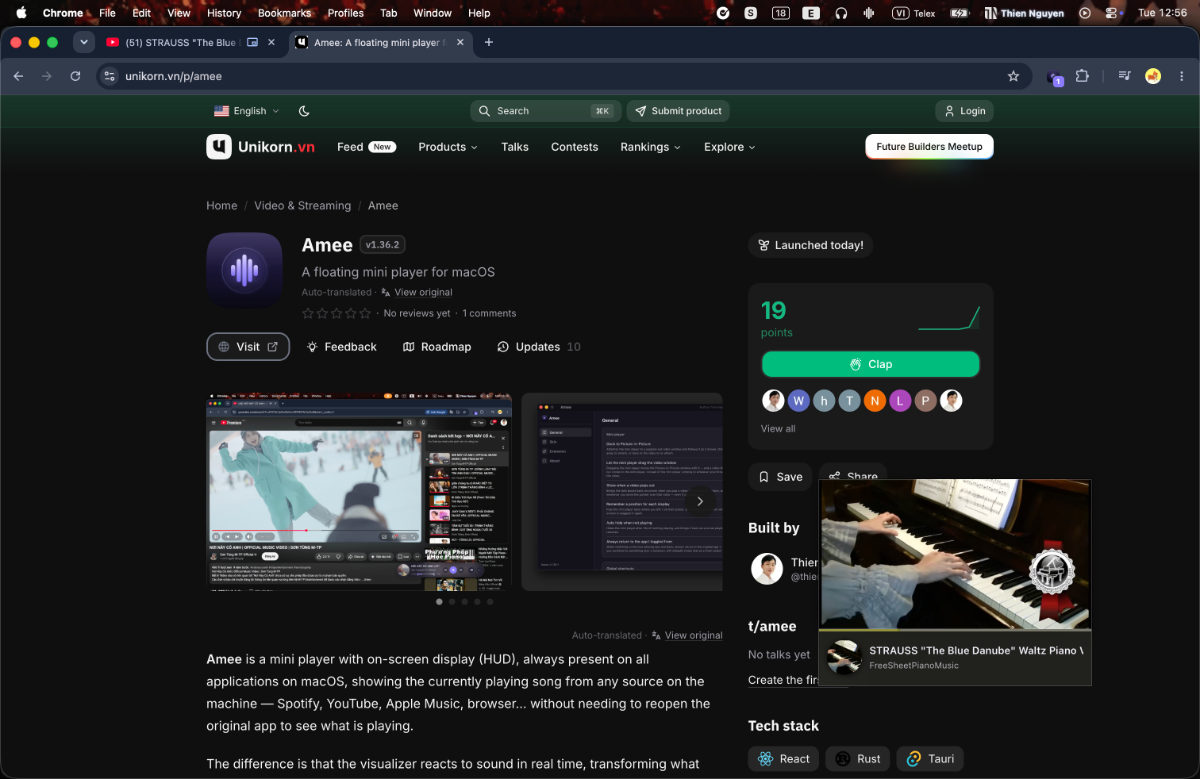Click the STRAUSS Blue Danube song title

pyautogui.click(x=976, y=651)
